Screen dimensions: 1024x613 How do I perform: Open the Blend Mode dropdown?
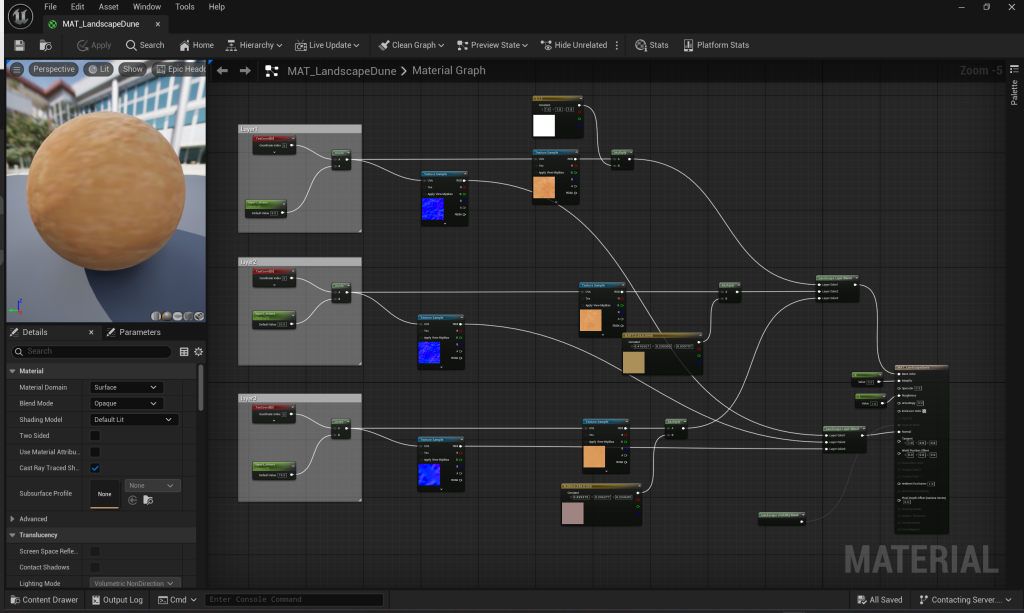pos(125,403)
